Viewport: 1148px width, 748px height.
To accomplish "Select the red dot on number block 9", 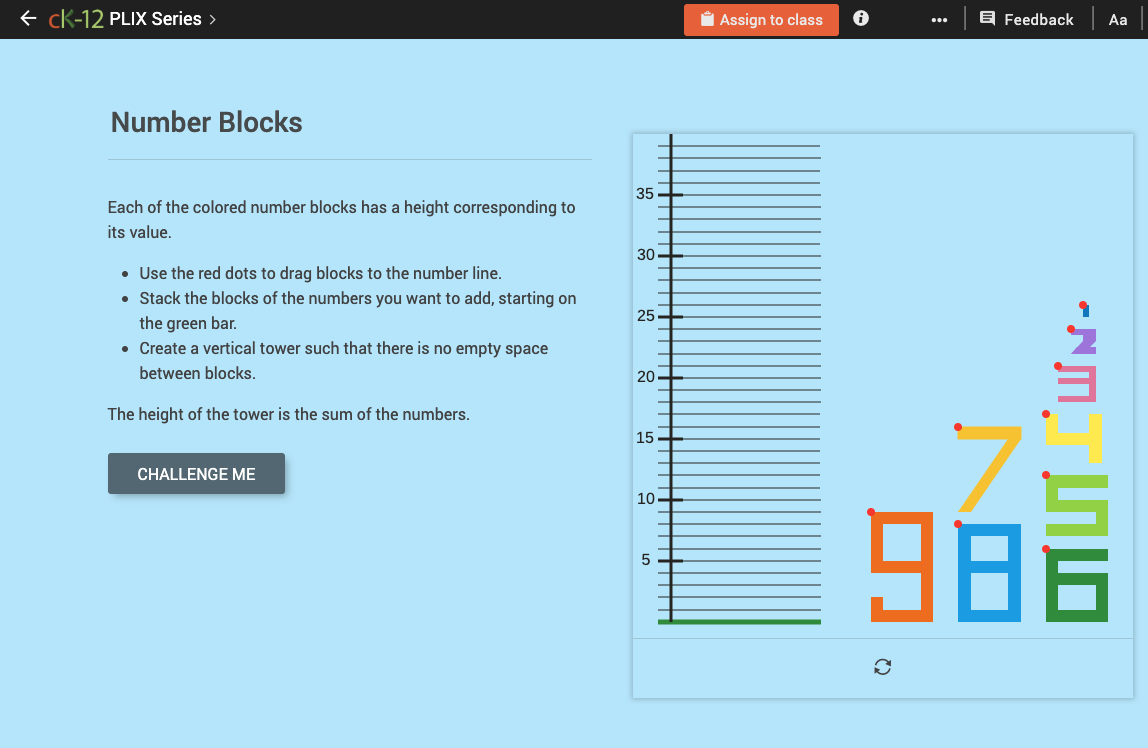I will pos(871,512).
